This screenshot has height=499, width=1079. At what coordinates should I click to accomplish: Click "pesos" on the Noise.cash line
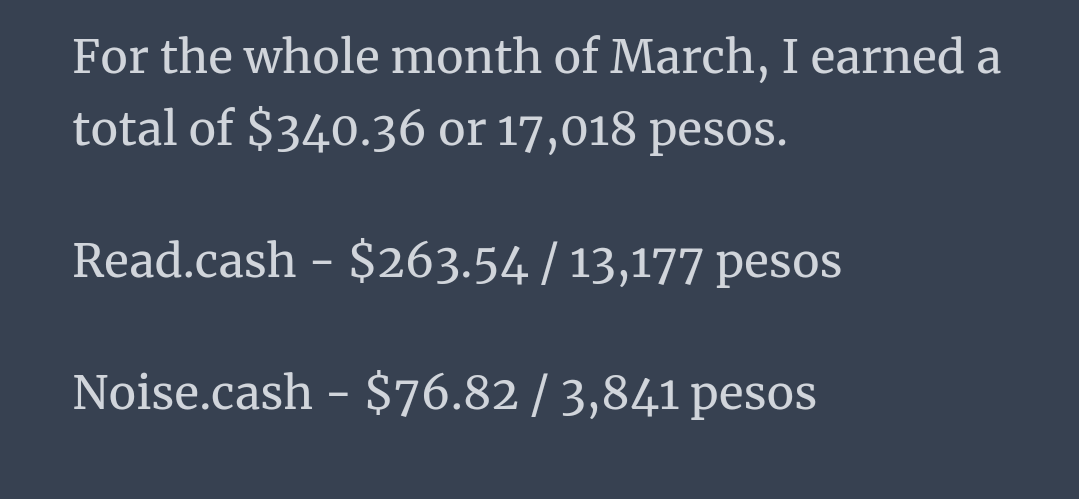[x=754, y=396]
